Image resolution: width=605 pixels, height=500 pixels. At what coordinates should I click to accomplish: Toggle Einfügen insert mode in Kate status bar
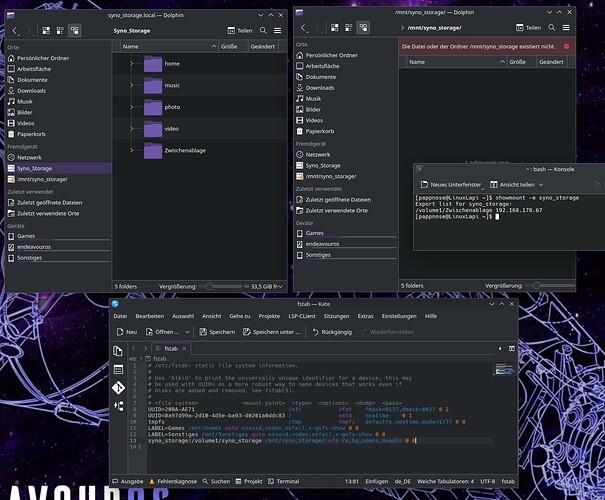[377, 481]
